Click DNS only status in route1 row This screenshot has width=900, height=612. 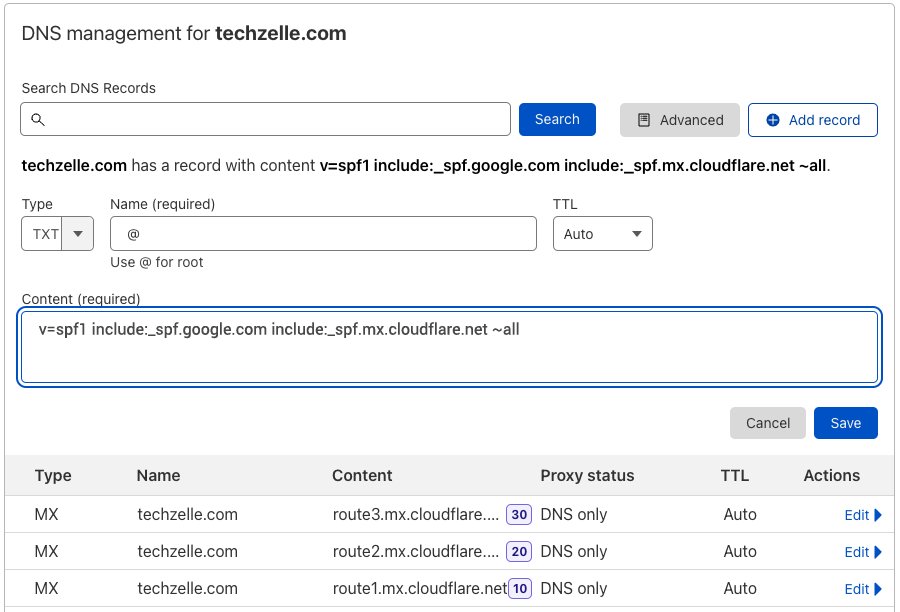[573, 588]
